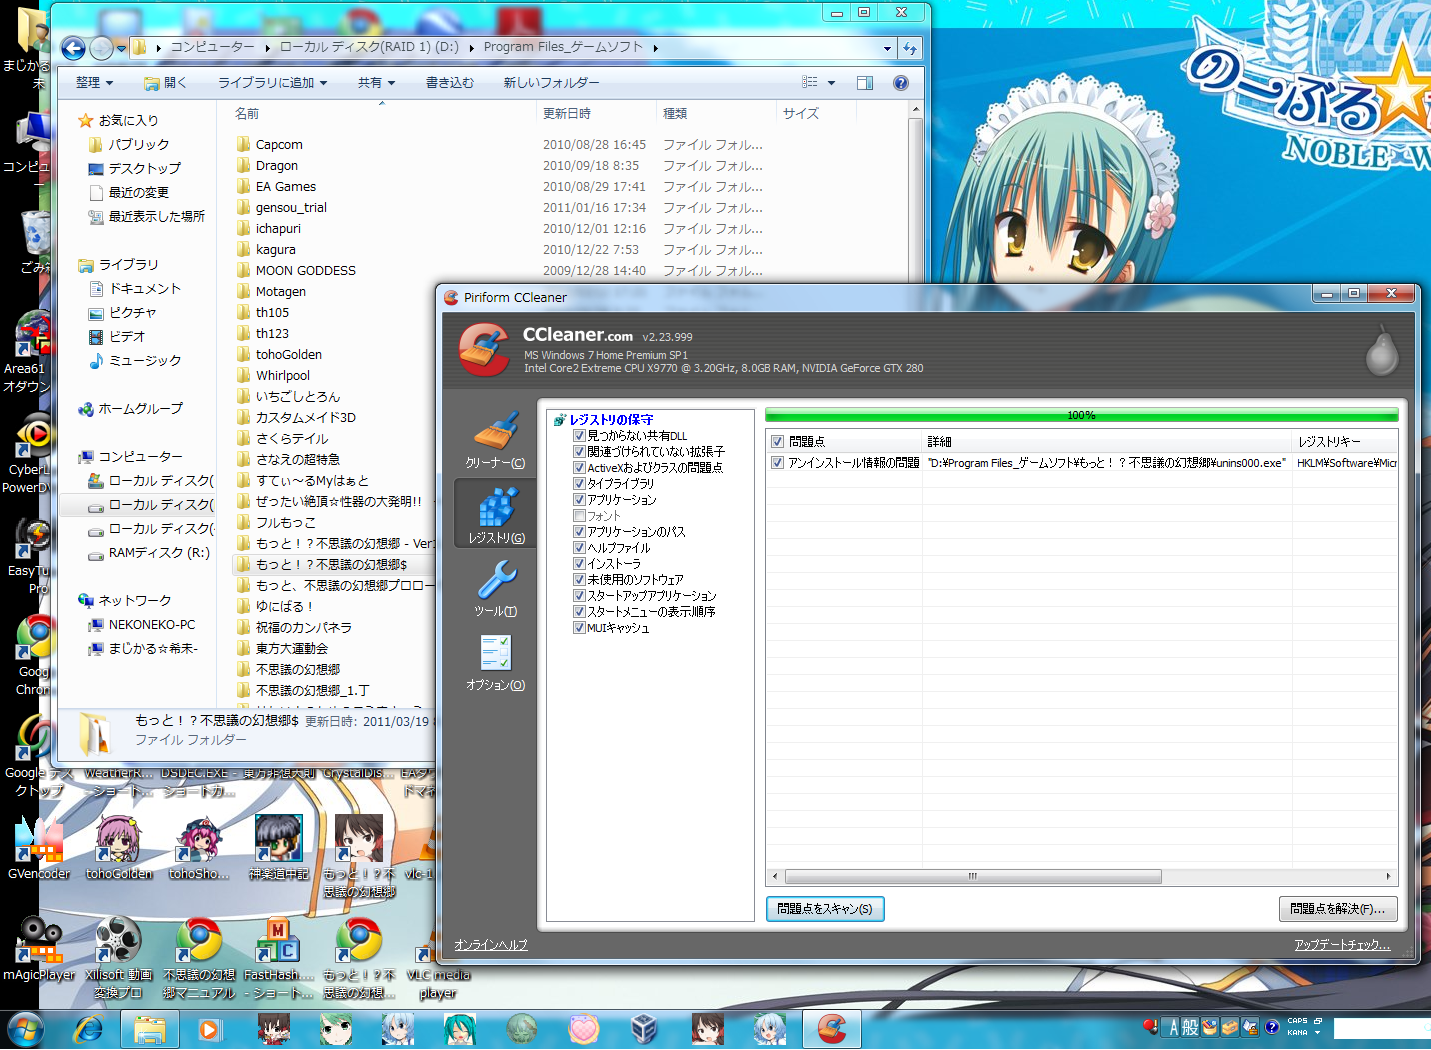This screenshot has width=1431, height=1050.
Task: Toggle the 問題点 header select-all checkbox
Action: coord(777,441)
